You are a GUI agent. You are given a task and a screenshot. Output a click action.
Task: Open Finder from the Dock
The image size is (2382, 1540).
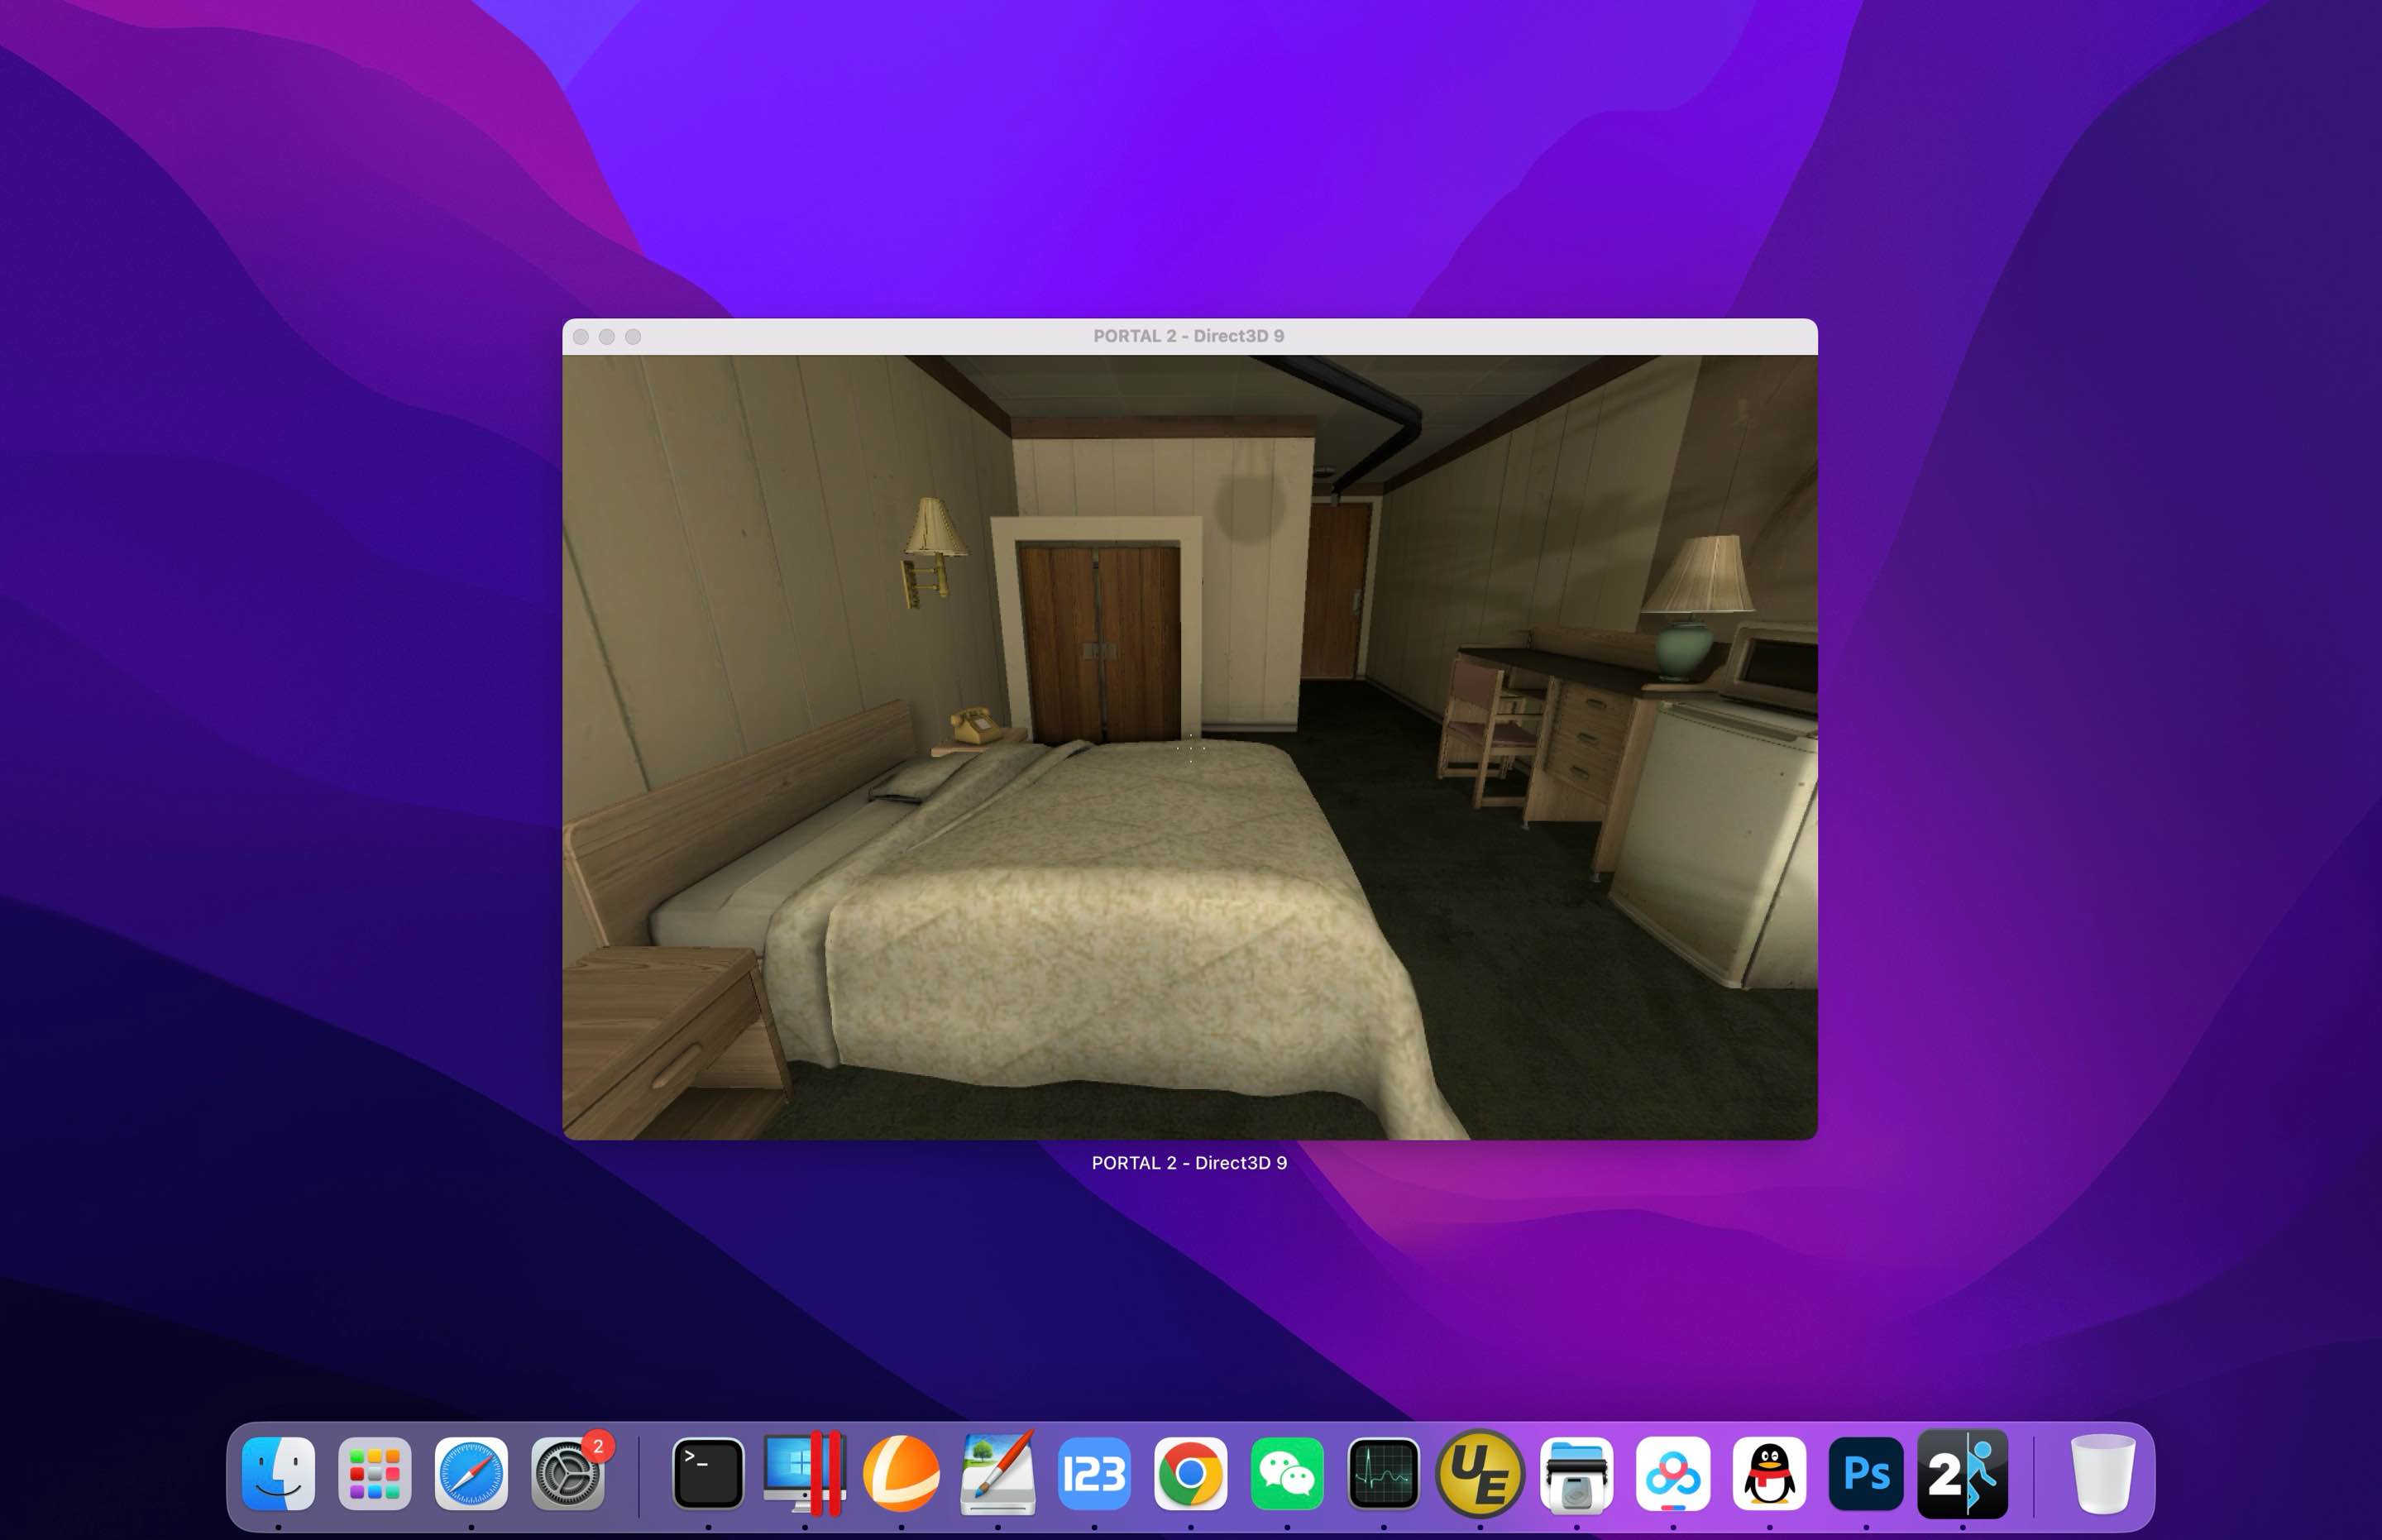[x=278, y=1473]
